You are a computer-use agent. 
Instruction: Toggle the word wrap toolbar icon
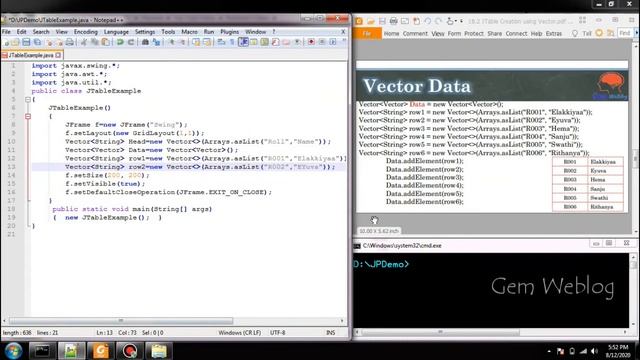coord(221,42)
